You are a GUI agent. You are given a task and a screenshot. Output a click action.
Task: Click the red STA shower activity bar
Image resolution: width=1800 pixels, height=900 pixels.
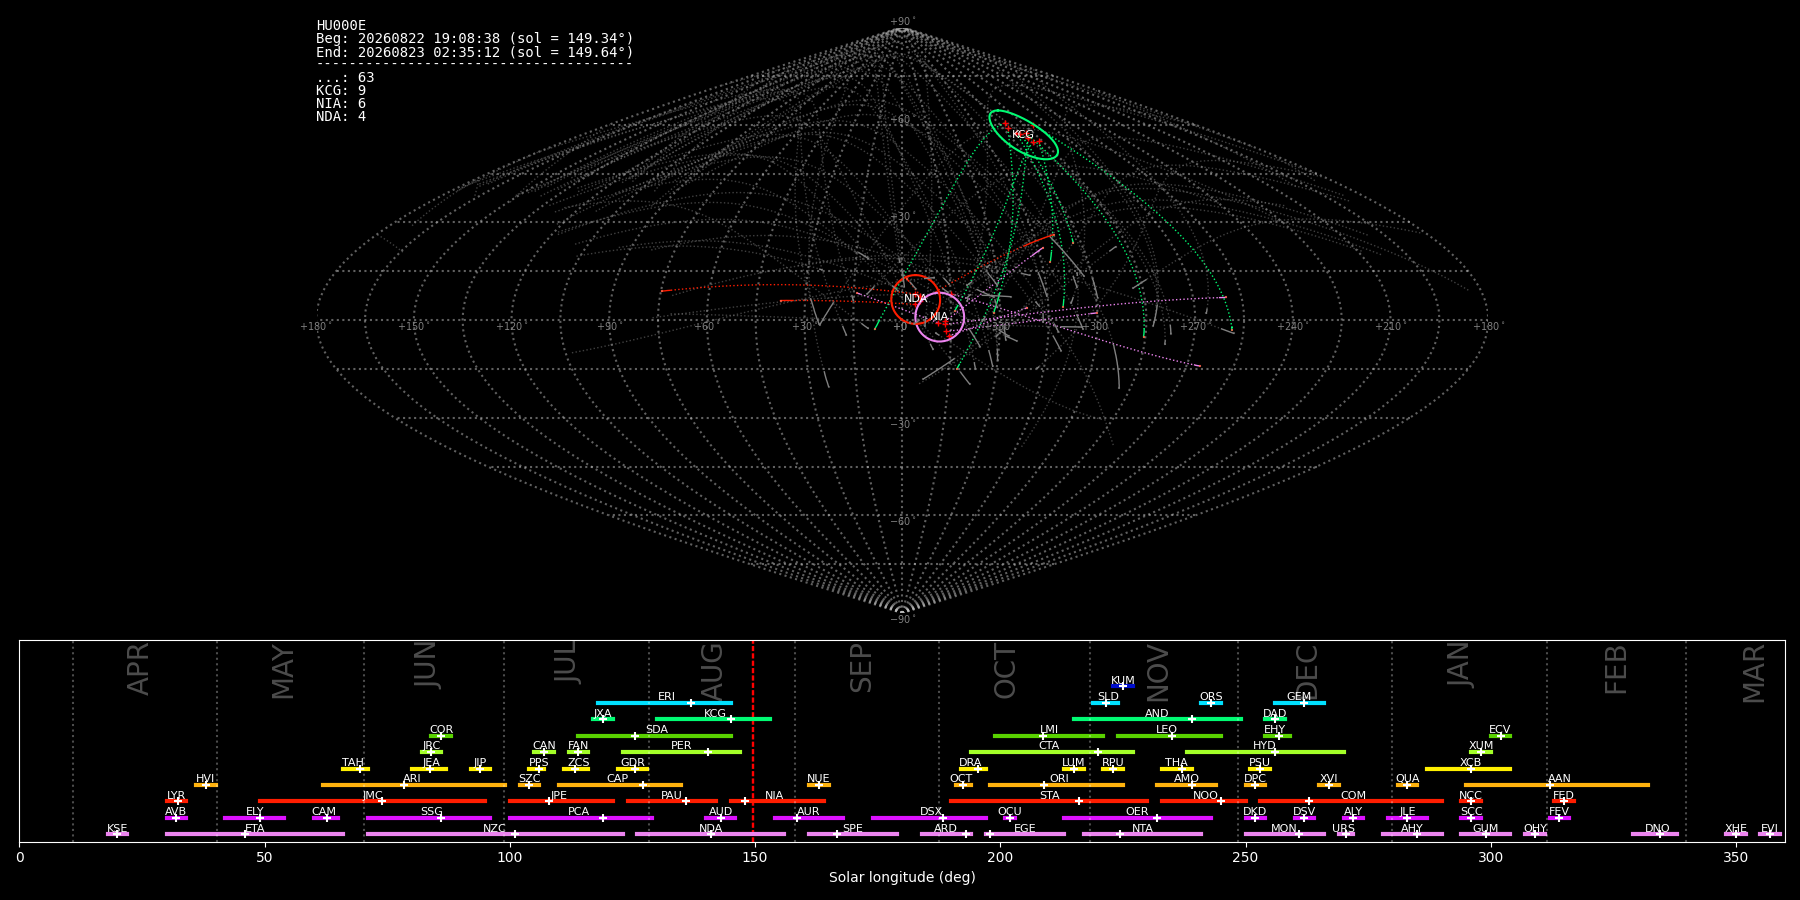(1049, 801)
